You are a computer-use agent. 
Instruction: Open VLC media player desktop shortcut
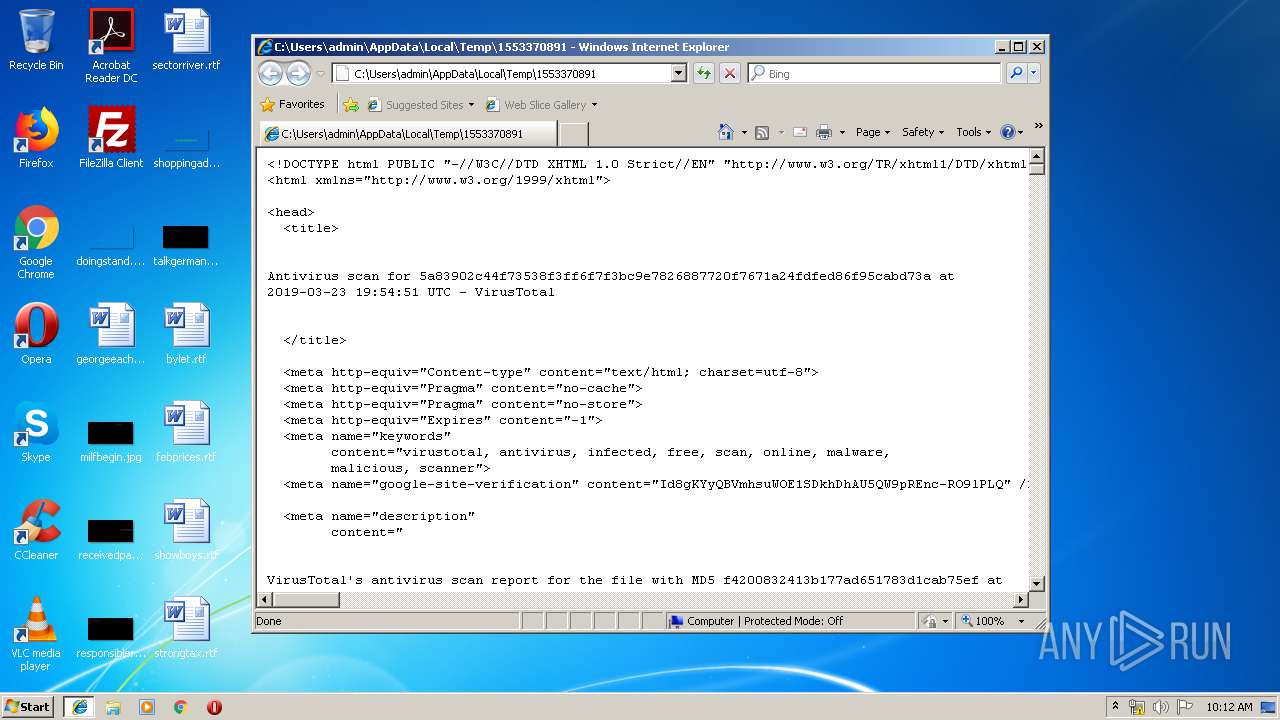(x=36, y=634)
